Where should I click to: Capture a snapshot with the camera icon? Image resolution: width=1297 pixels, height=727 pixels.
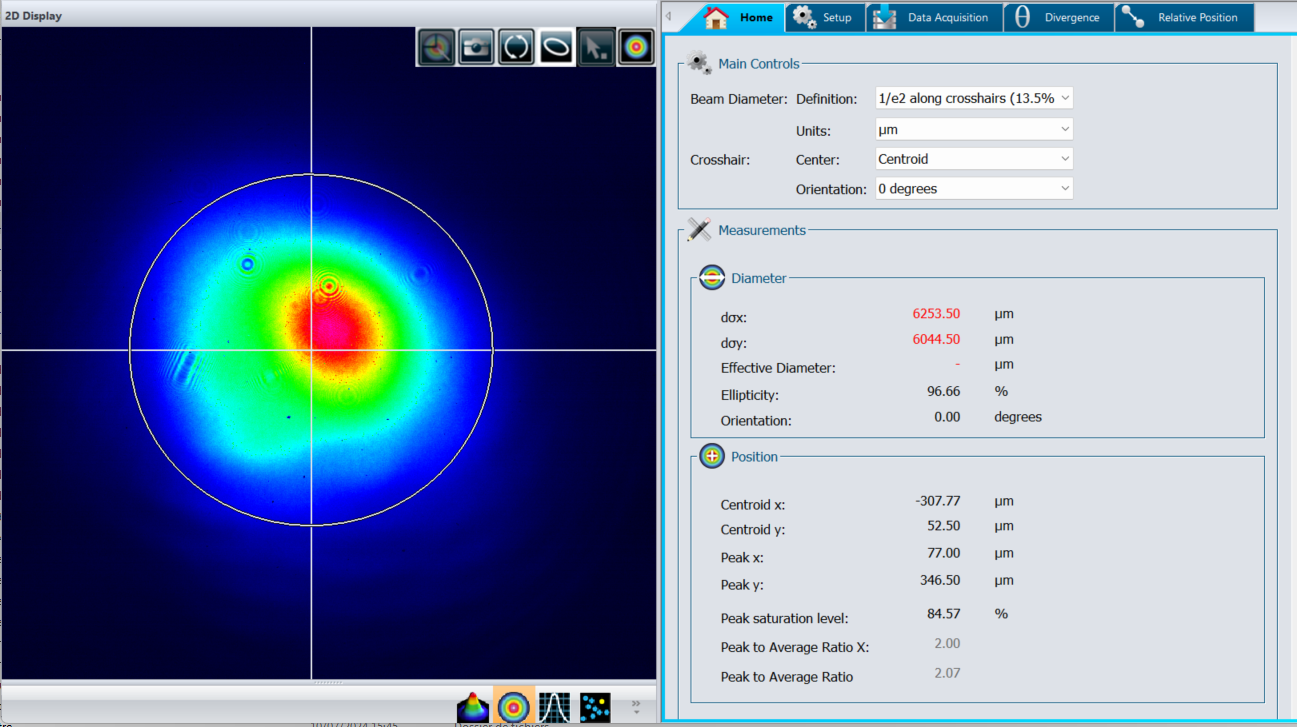[477, 47]
